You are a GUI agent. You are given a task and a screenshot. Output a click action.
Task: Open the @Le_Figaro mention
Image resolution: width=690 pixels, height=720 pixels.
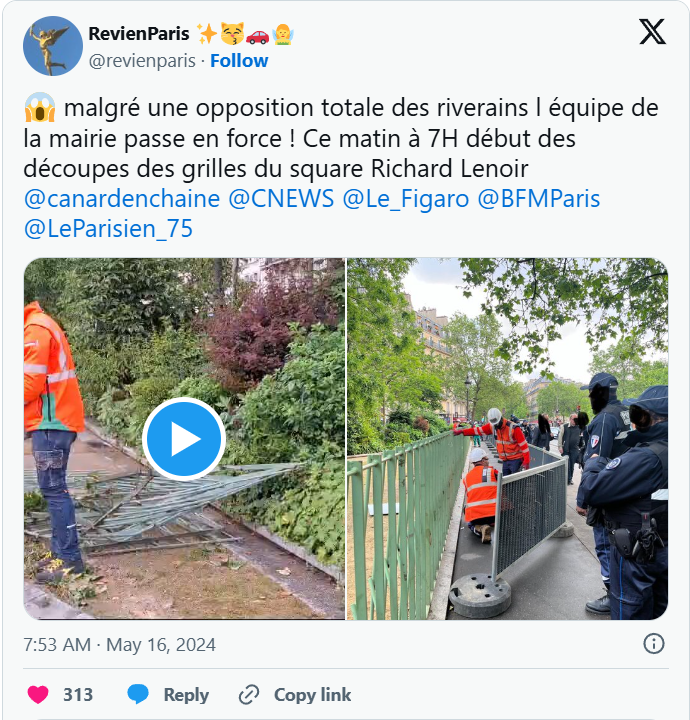coord(406,199)
